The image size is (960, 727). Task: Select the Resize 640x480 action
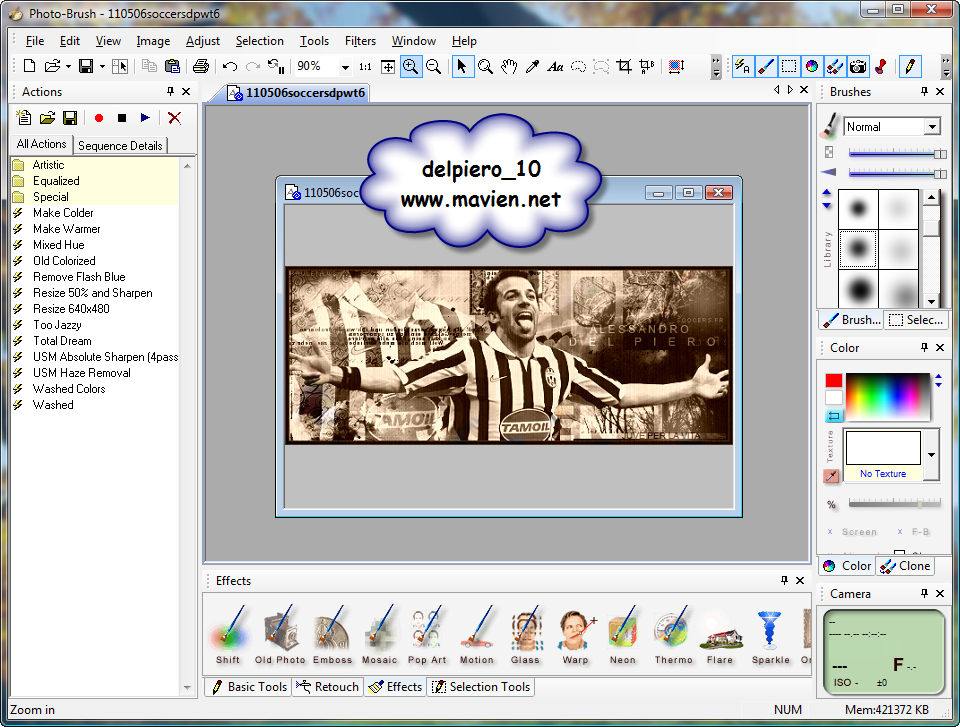click(71, 309)
